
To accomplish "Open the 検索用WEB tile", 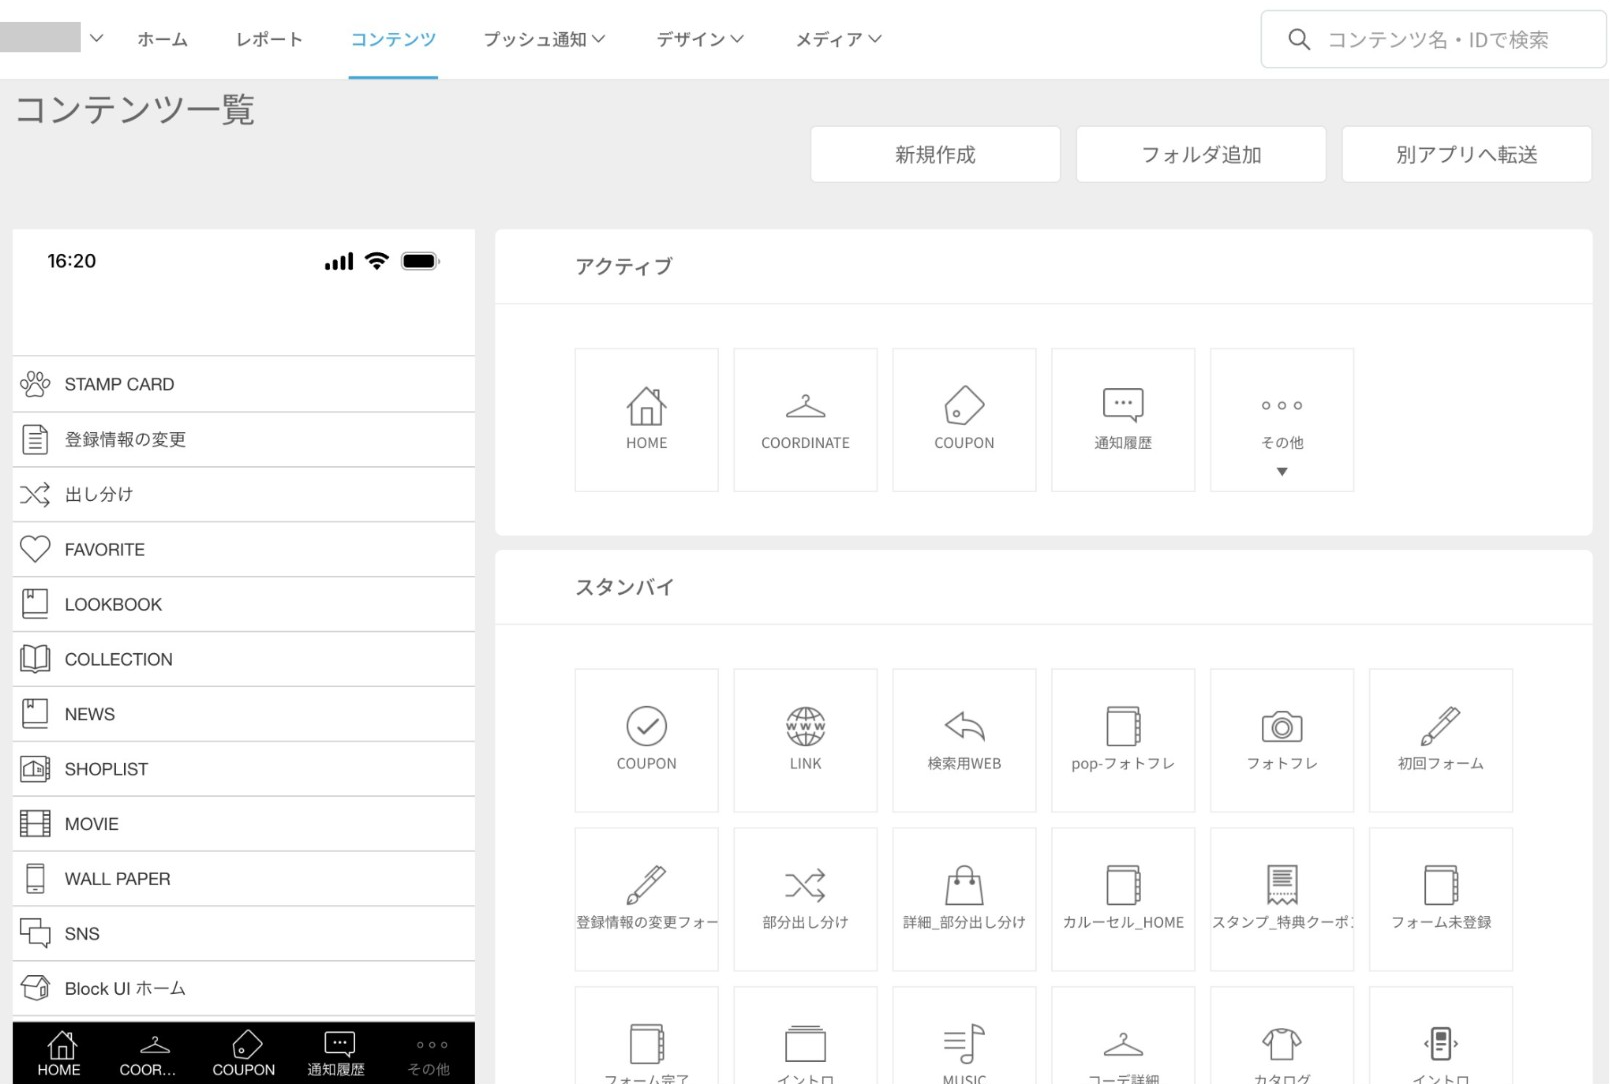I will (964, 740).
